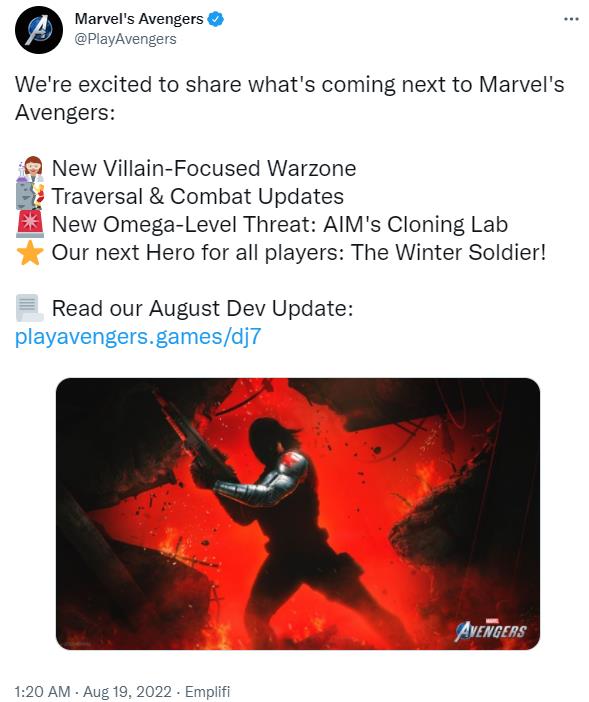Screen dimensions: 589x702
Task: Click the red siren light emoji
Action: pos(30,224)
